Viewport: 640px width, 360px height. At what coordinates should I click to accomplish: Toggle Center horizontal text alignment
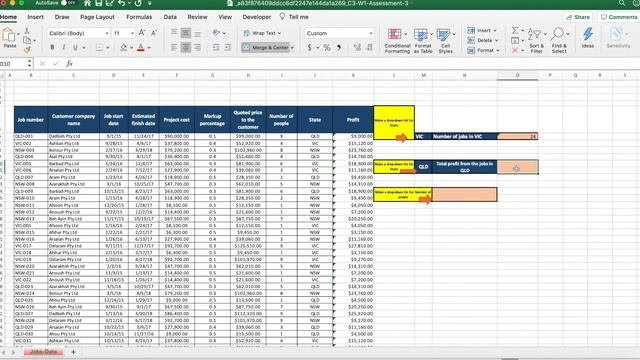(x=186, y=48)
